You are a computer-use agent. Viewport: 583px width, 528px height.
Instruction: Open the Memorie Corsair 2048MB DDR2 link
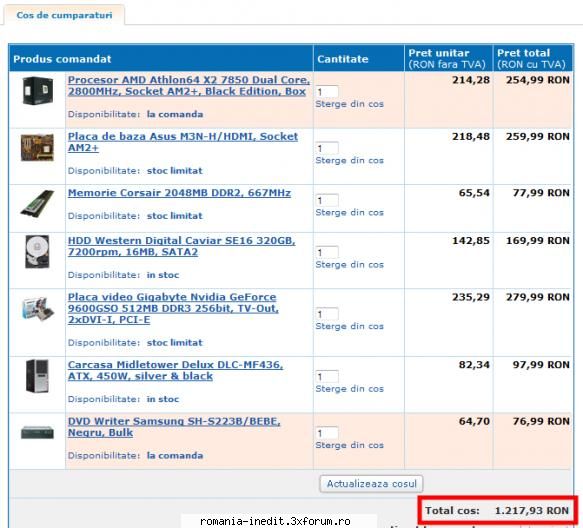(x=179, y=193)
